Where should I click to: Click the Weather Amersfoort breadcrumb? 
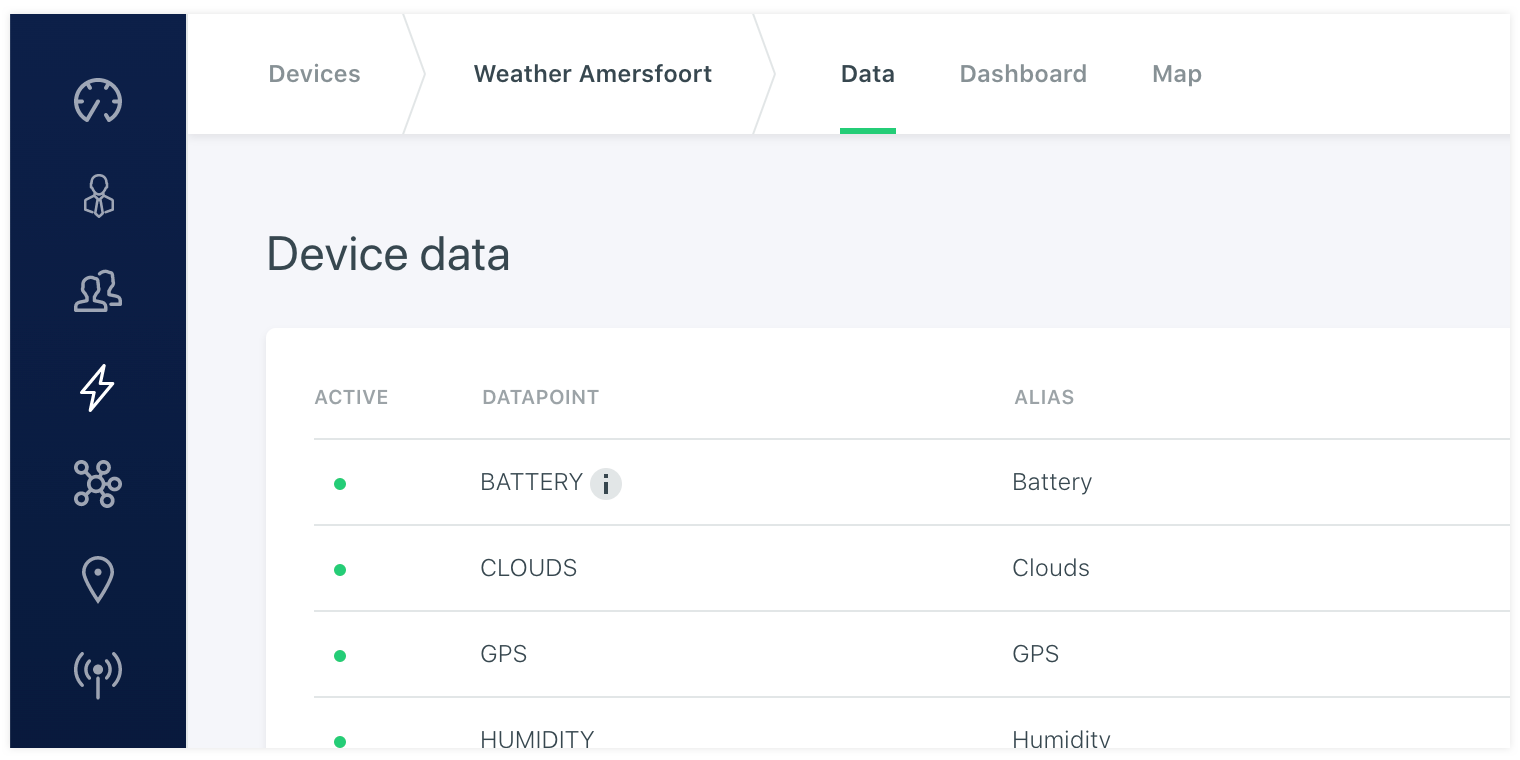[592, 74]
